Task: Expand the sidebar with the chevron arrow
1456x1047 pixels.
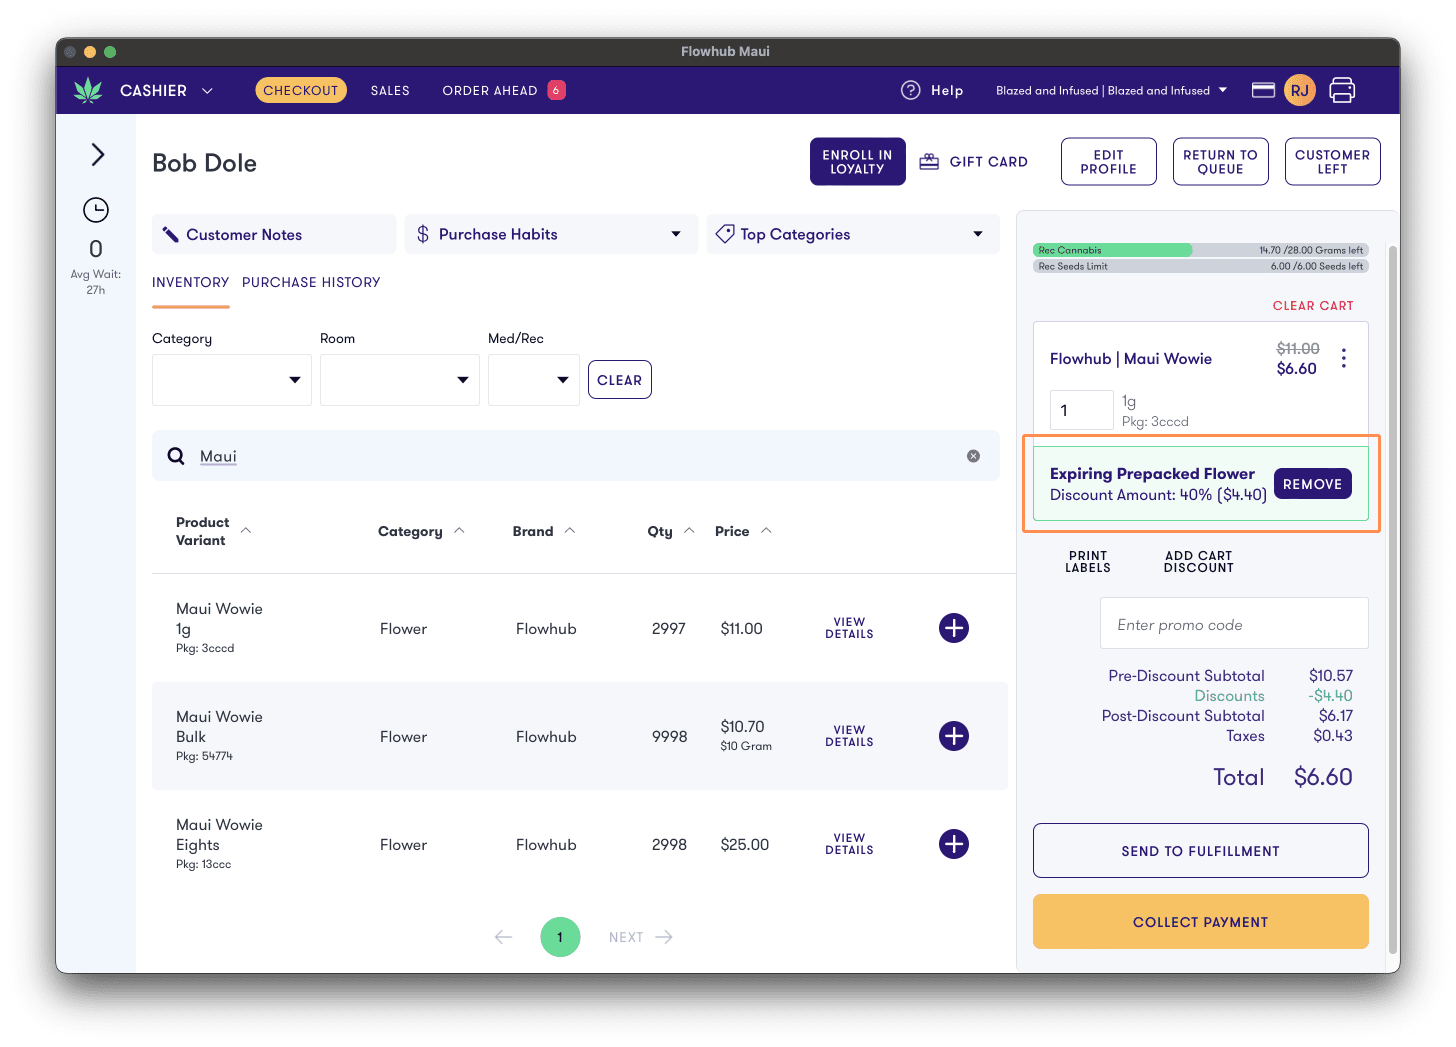Action: tap(97, 154)
